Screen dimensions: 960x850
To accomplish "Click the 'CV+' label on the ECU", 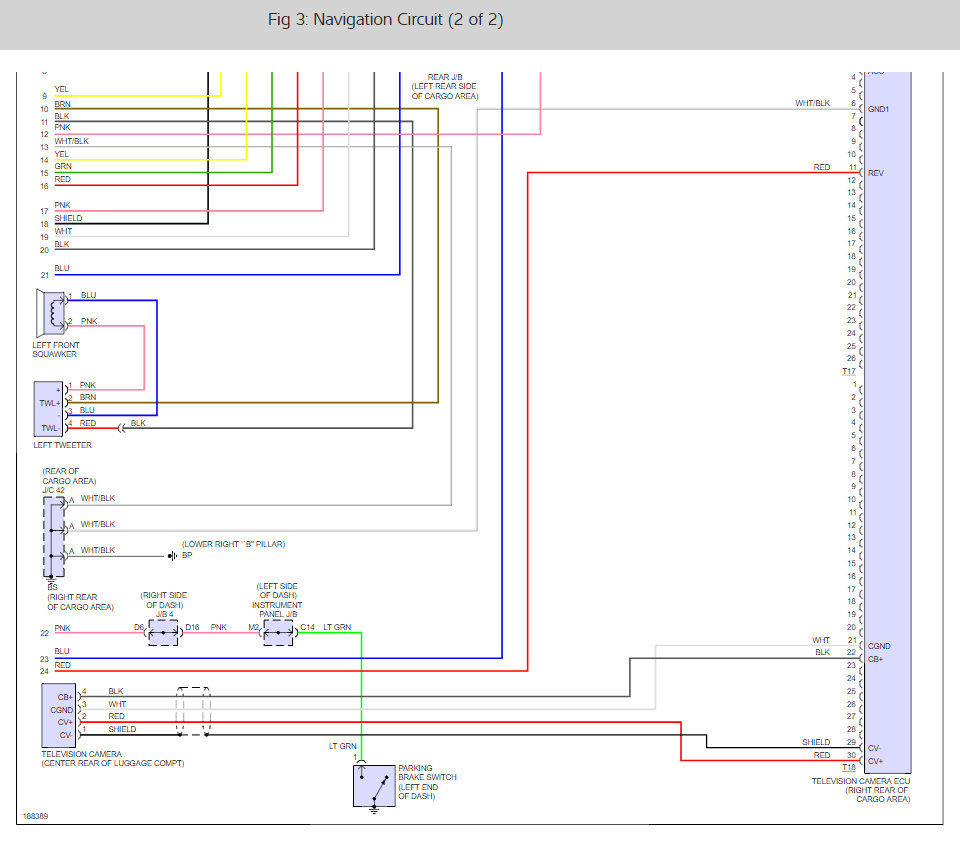I will [876, 761].
